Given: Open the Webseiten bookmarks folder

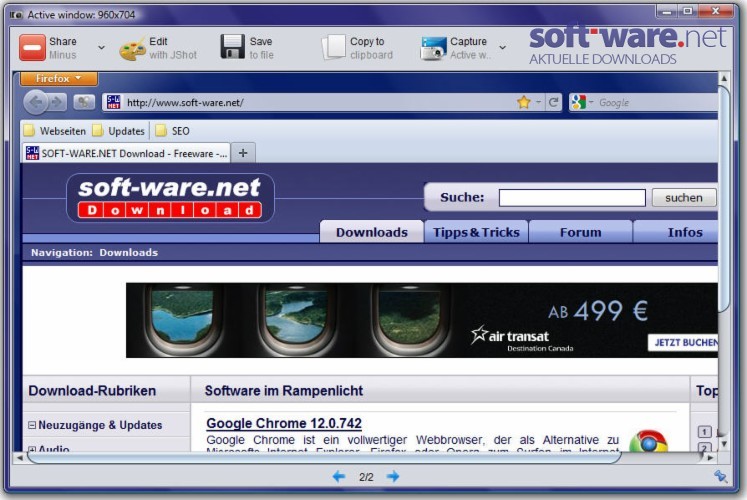Looking at the screenshot, I should [55, 131].
